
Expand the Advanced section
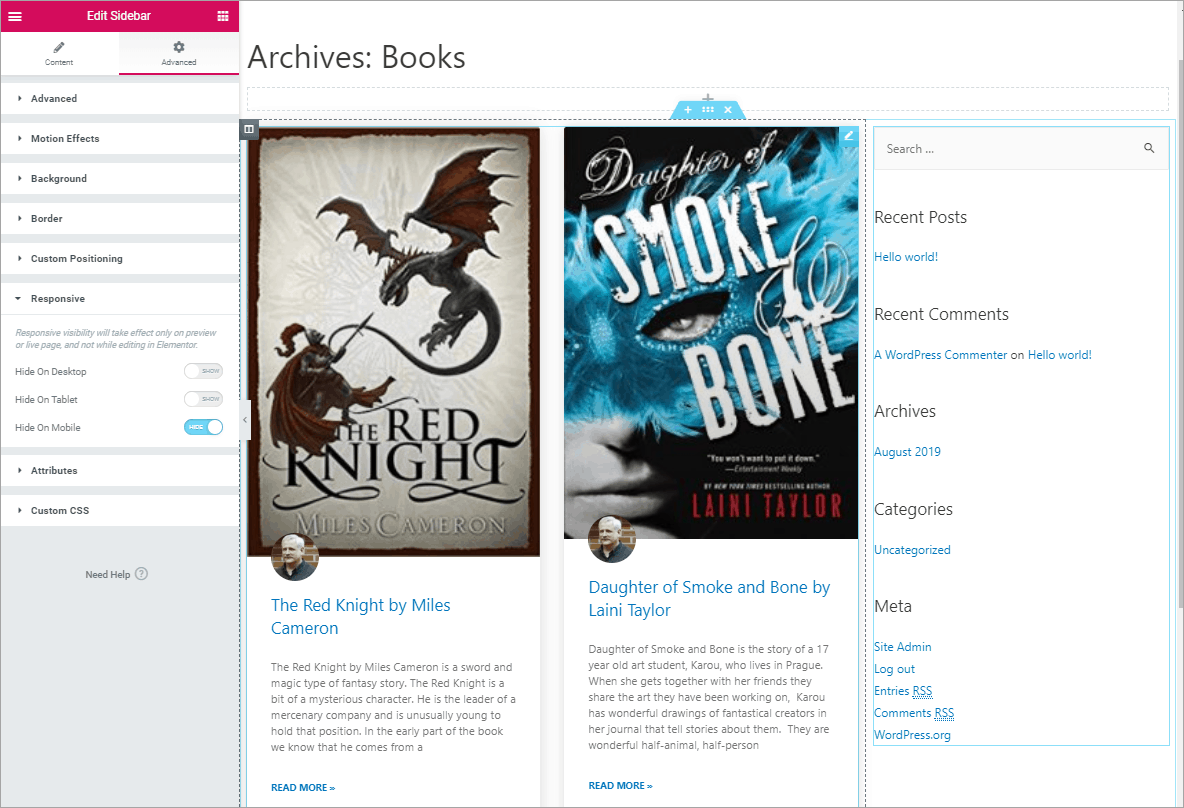click(x=120, y=98)
